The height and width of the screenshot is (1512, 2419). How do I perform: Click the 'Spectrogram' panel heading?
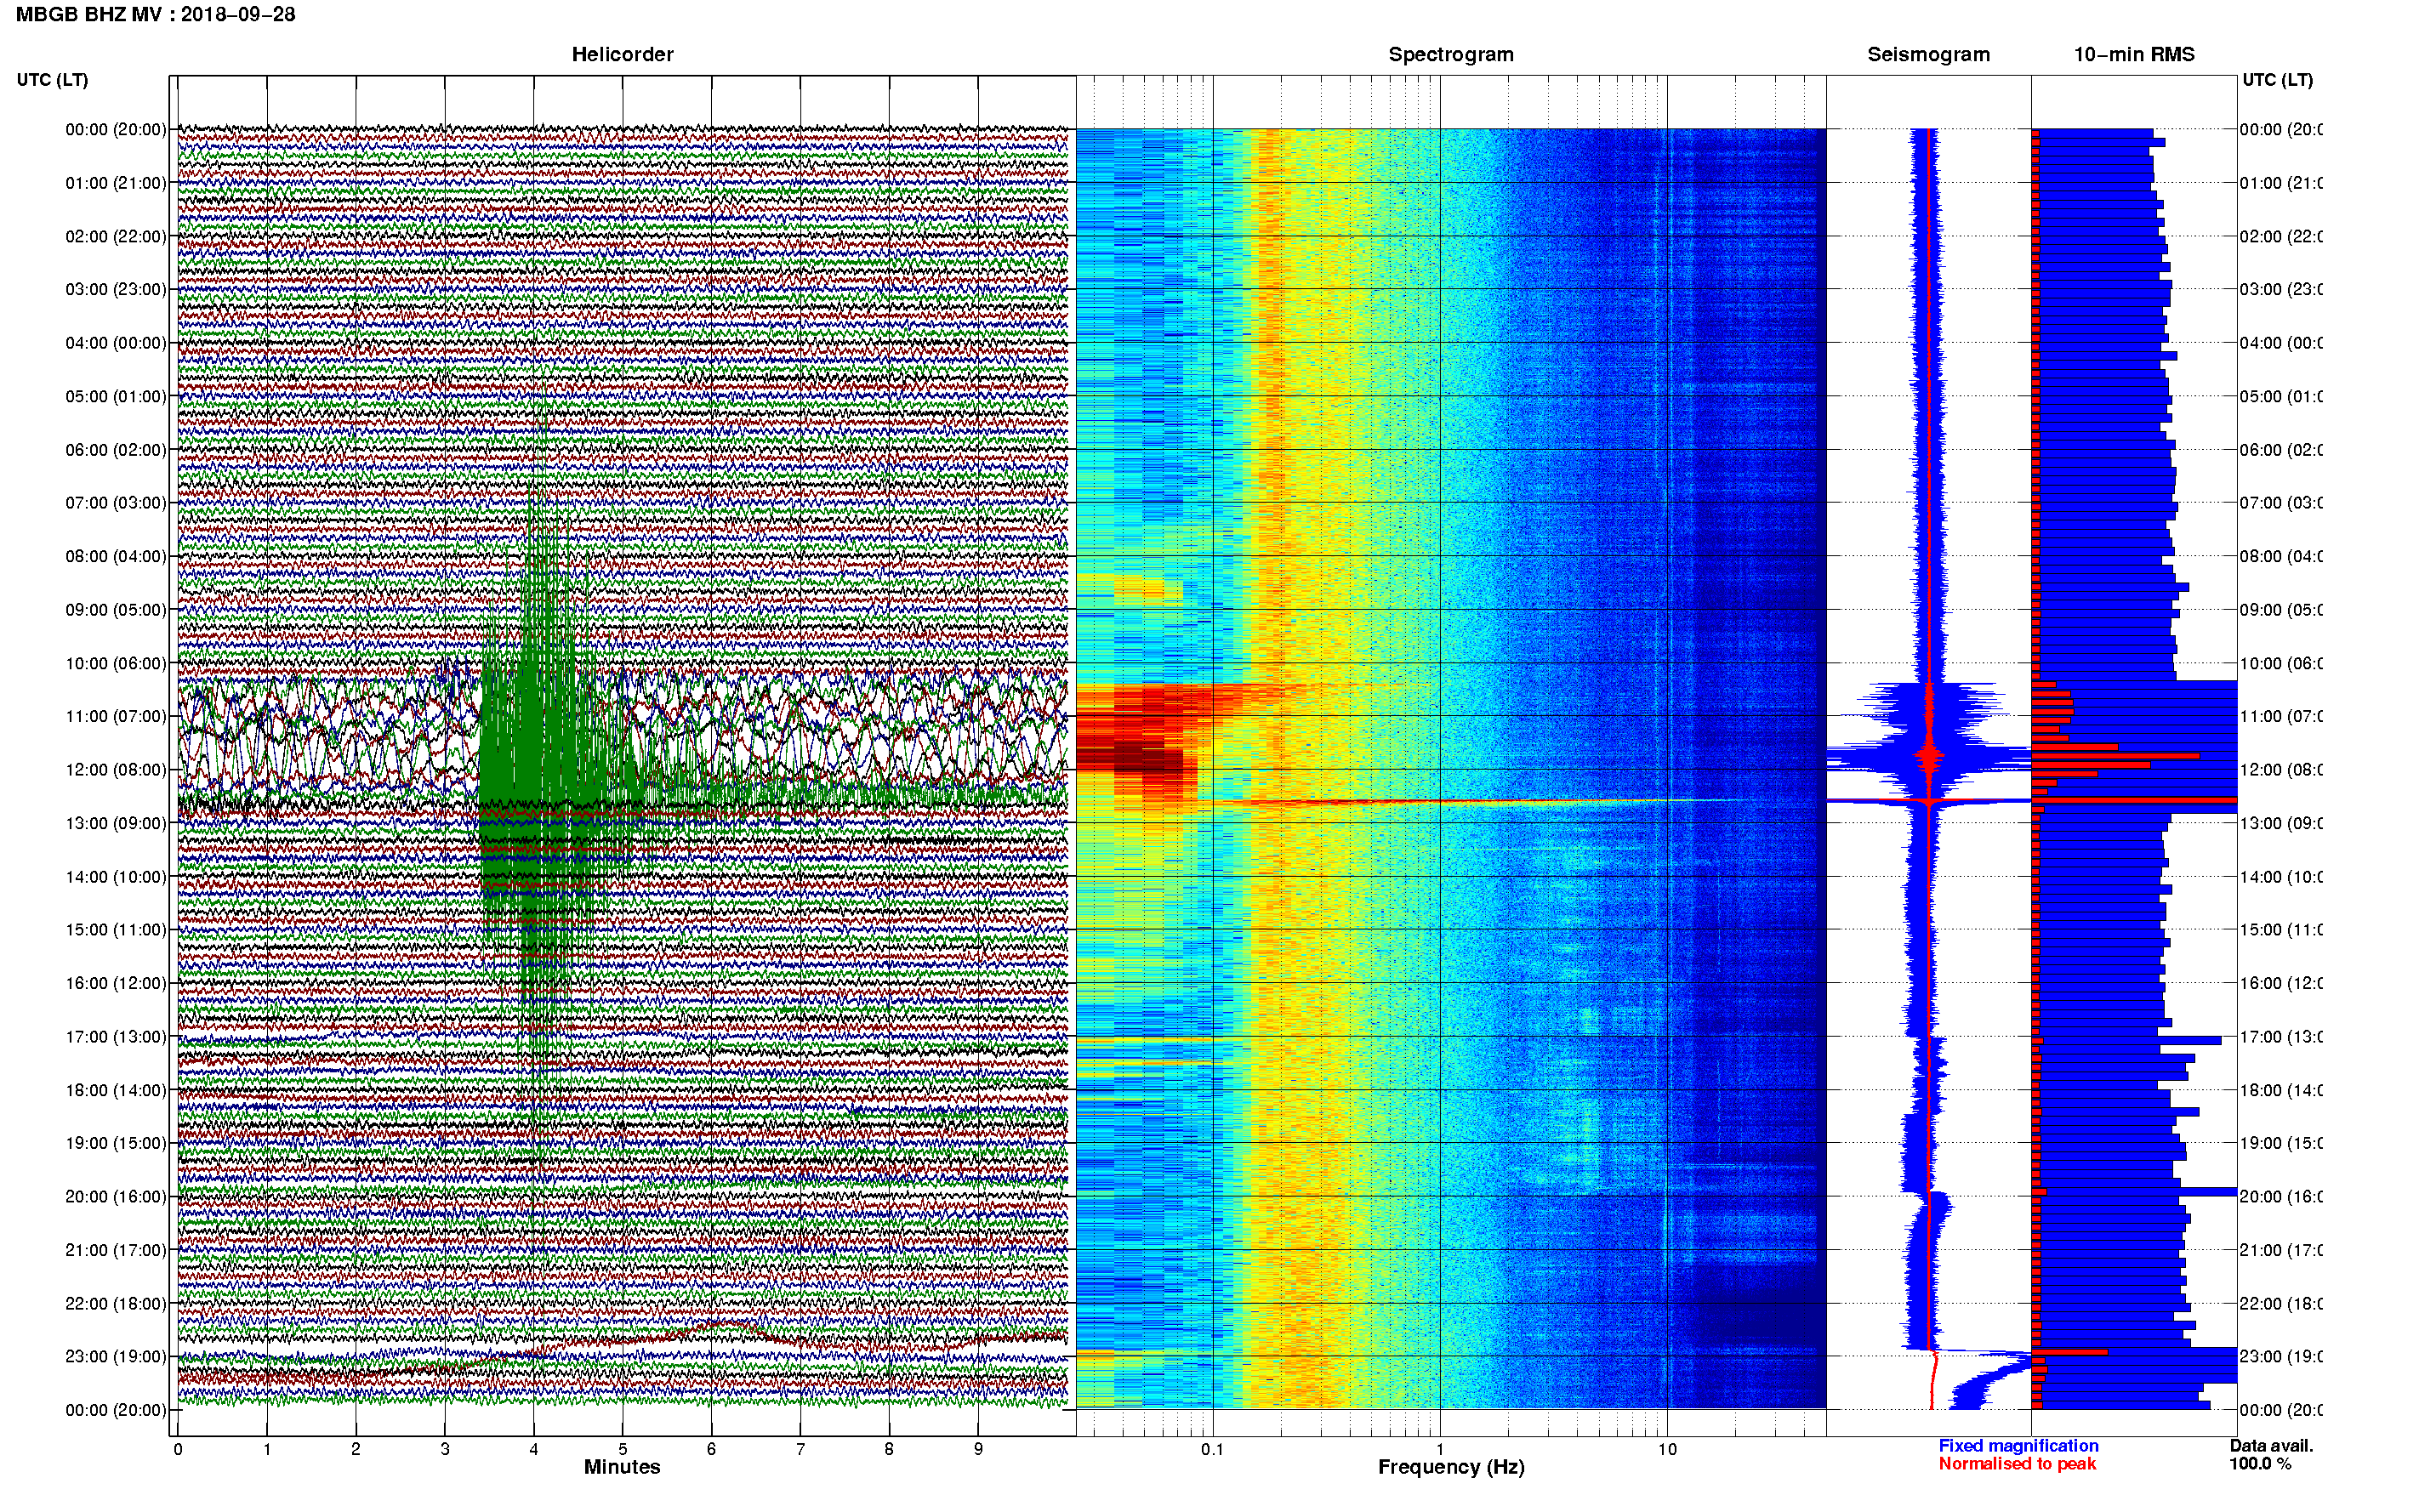pyautogui.click(x=1450, y=54)
